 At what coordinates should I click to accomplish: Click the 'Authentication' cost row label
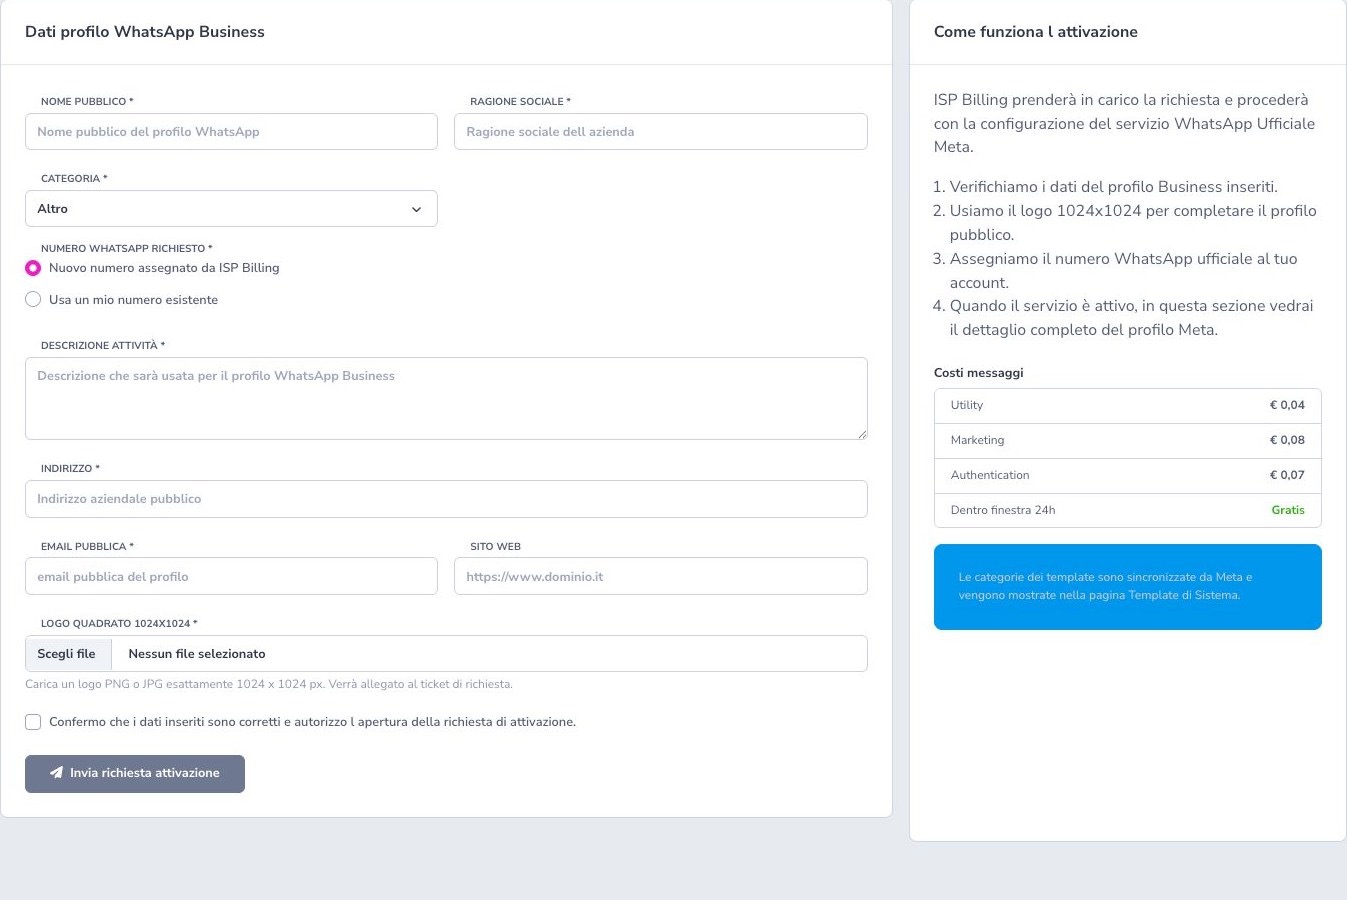990,475
